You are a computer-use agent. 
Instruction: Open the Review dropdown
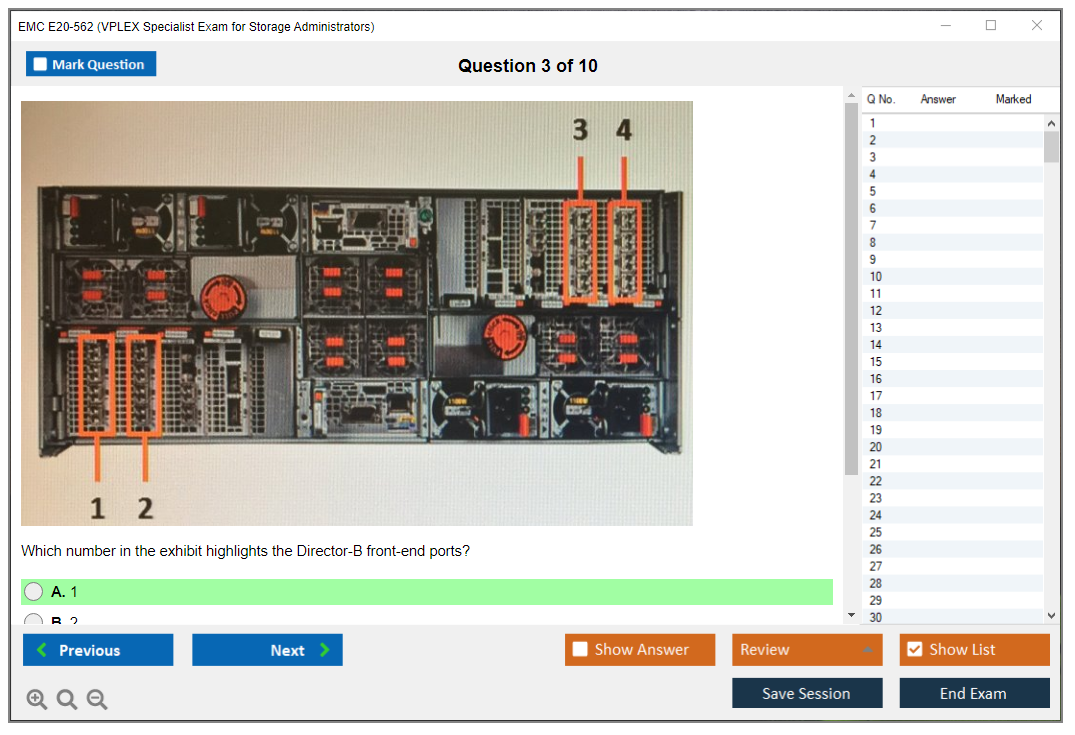pyautogui.click(x=806, y=650)
